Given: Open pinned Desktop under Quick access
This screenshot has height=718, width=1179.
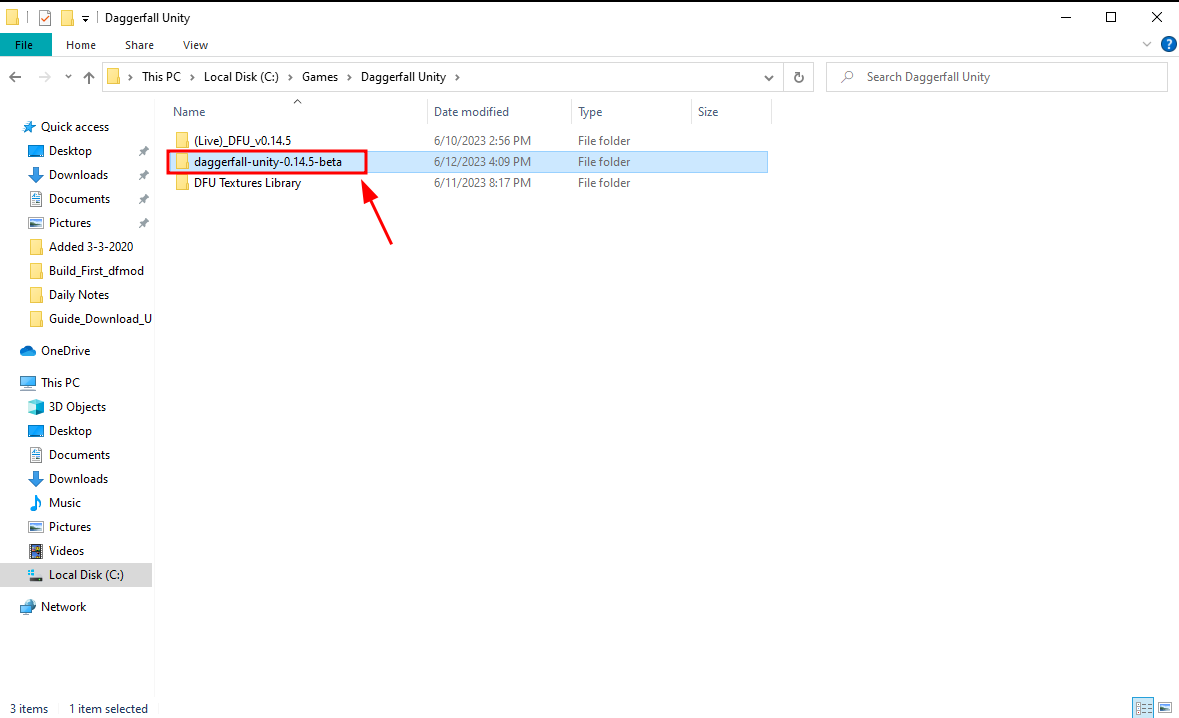Looking at the screenshot, I should (70, 151).
